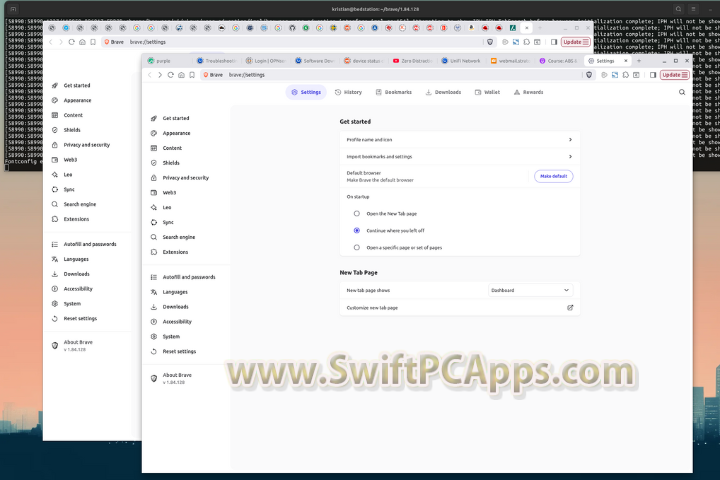Reload page in front Brave window
The height and width of the screenshot is (480, 720).
(x=170, y=75)
